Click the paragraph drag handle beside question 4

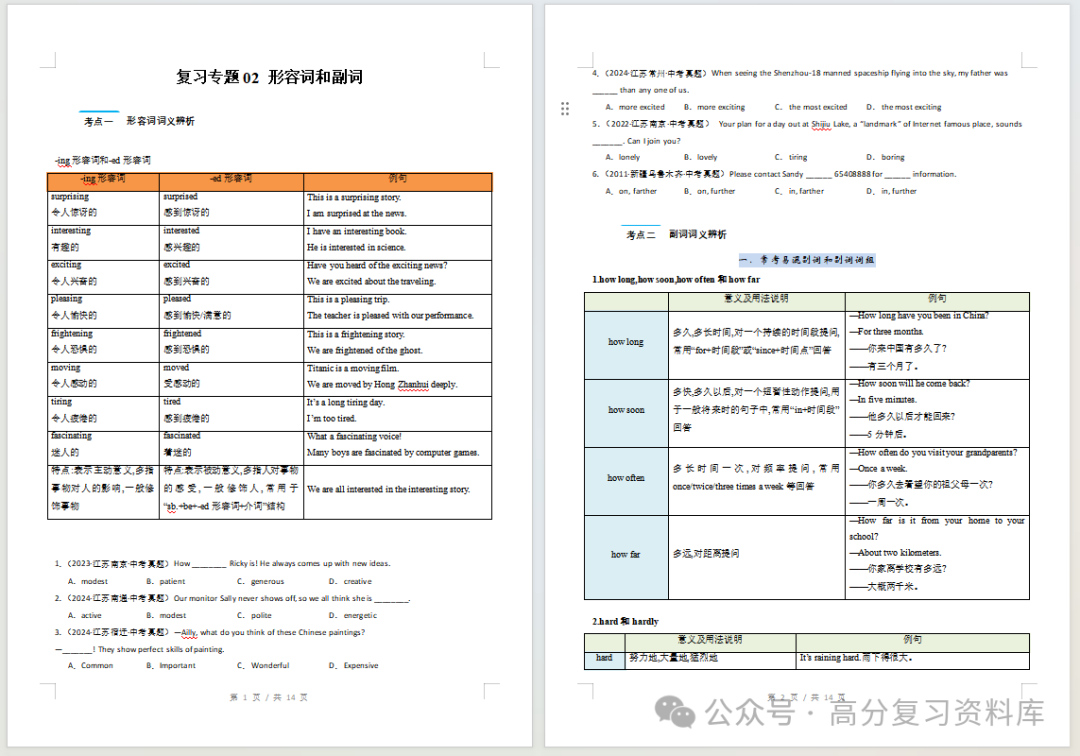565,108
